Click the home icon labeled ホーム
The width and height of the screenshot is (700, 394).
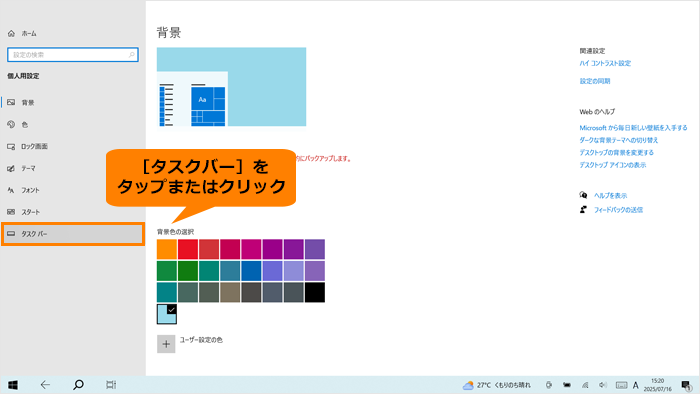click(x=22, y=33)
